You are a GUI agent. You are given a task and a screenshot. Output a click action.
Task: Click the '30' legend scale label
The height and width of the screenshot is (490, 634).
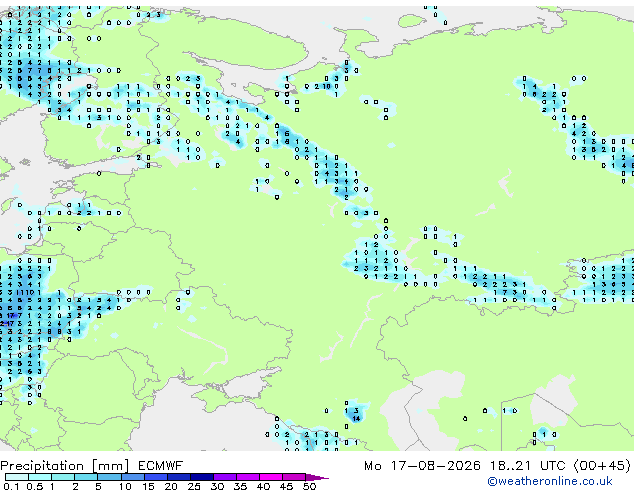217,486
